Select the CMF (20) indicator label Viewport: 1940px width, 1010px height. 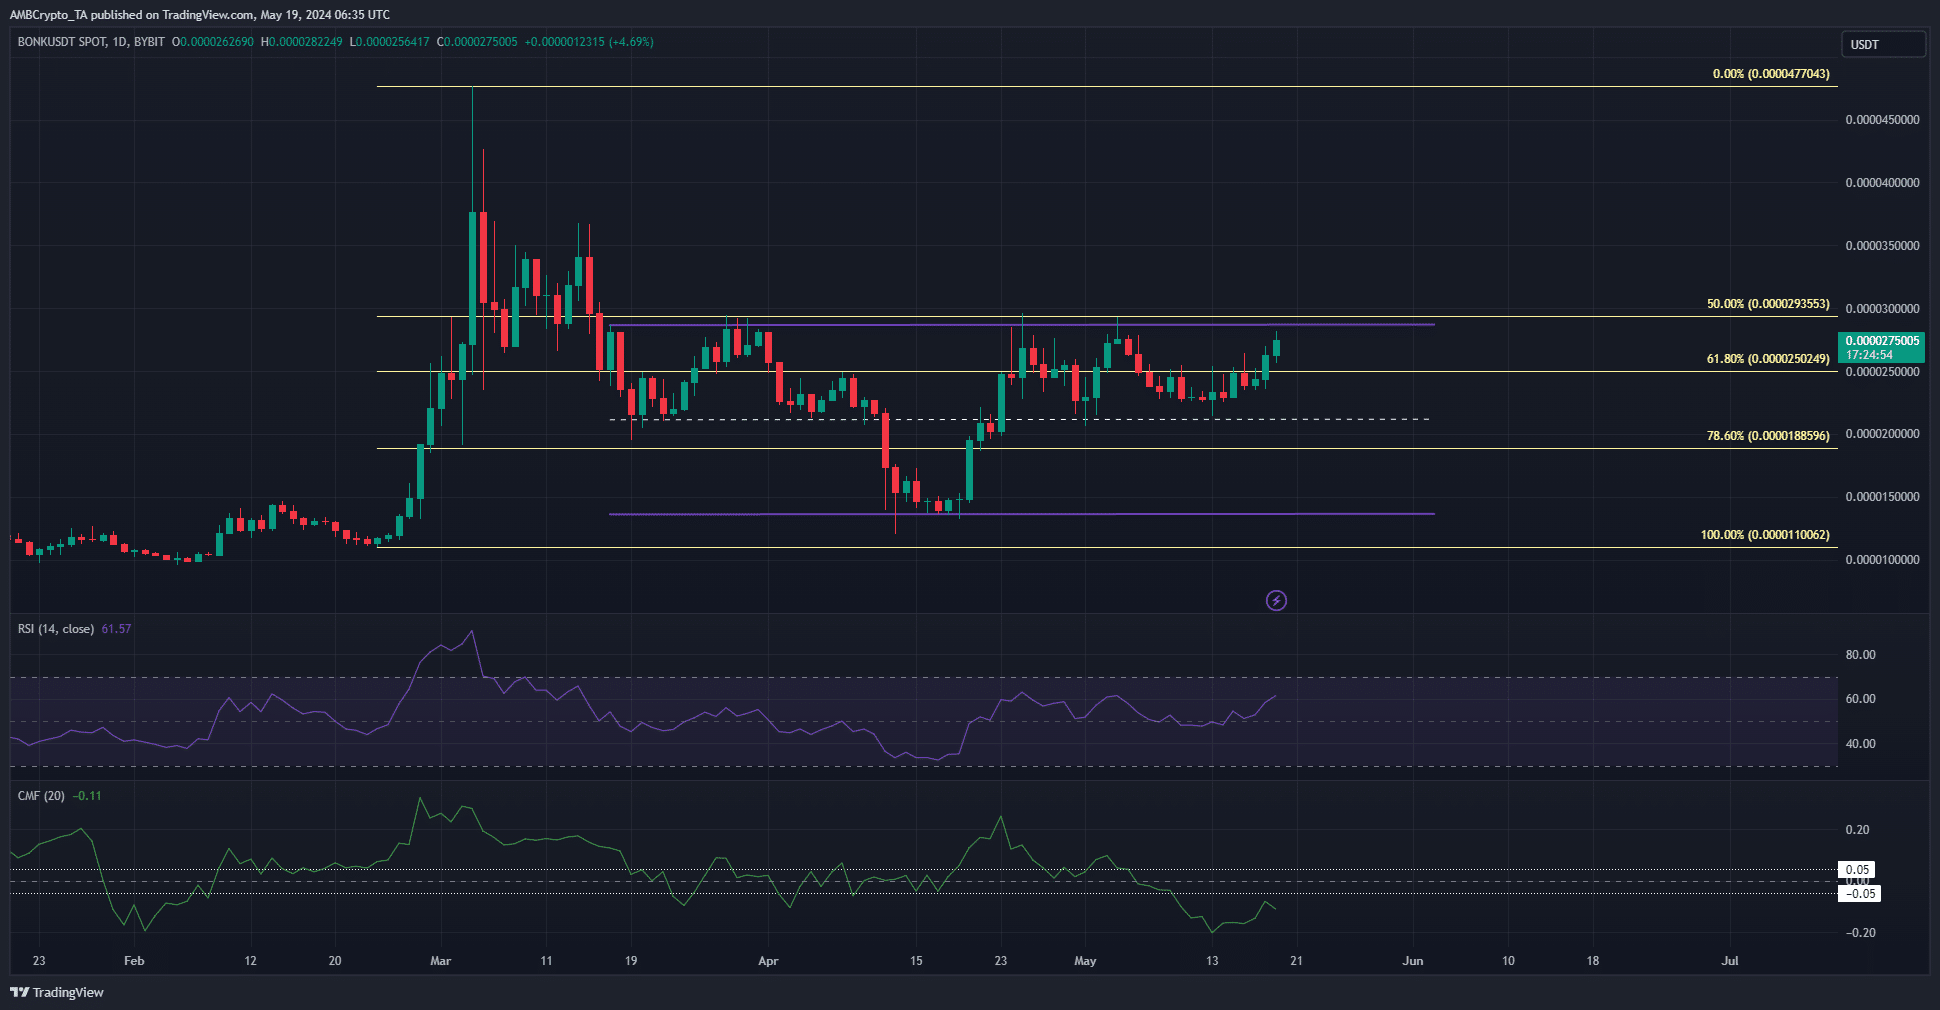(x=41, y=796)
